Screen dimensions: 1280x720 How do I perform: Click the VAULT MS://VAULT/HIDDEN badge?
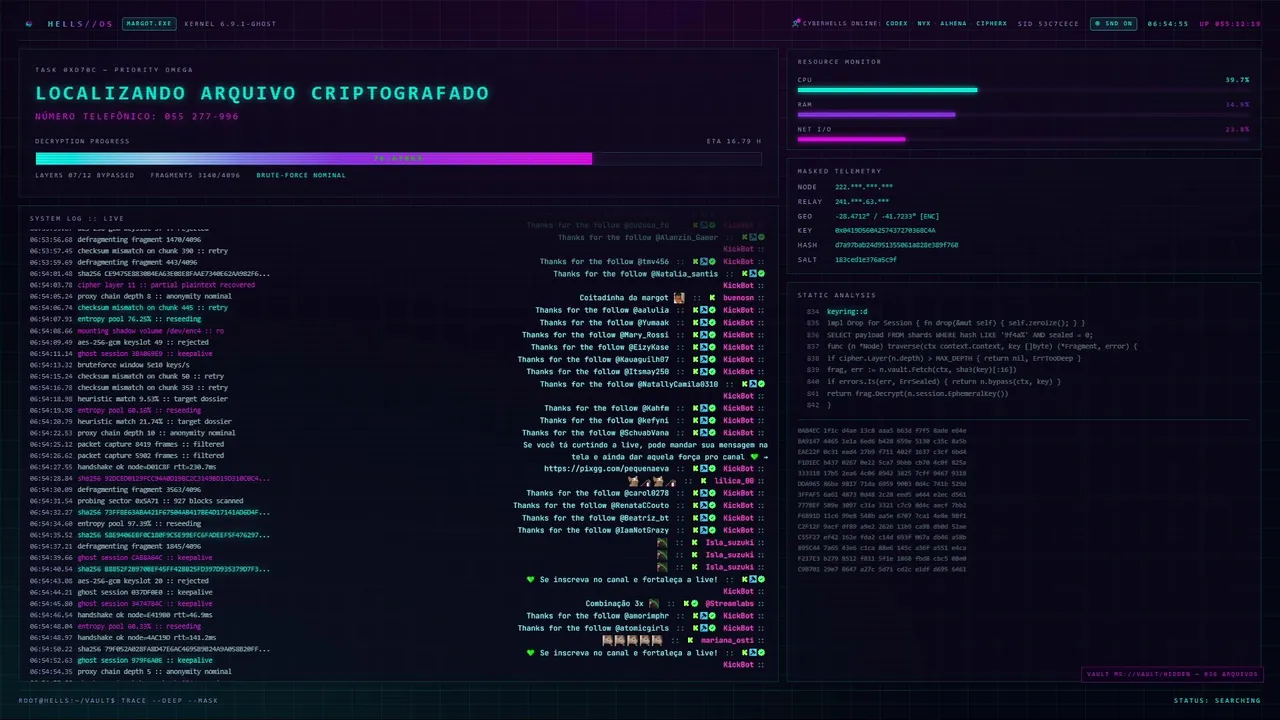point(1171,674)
